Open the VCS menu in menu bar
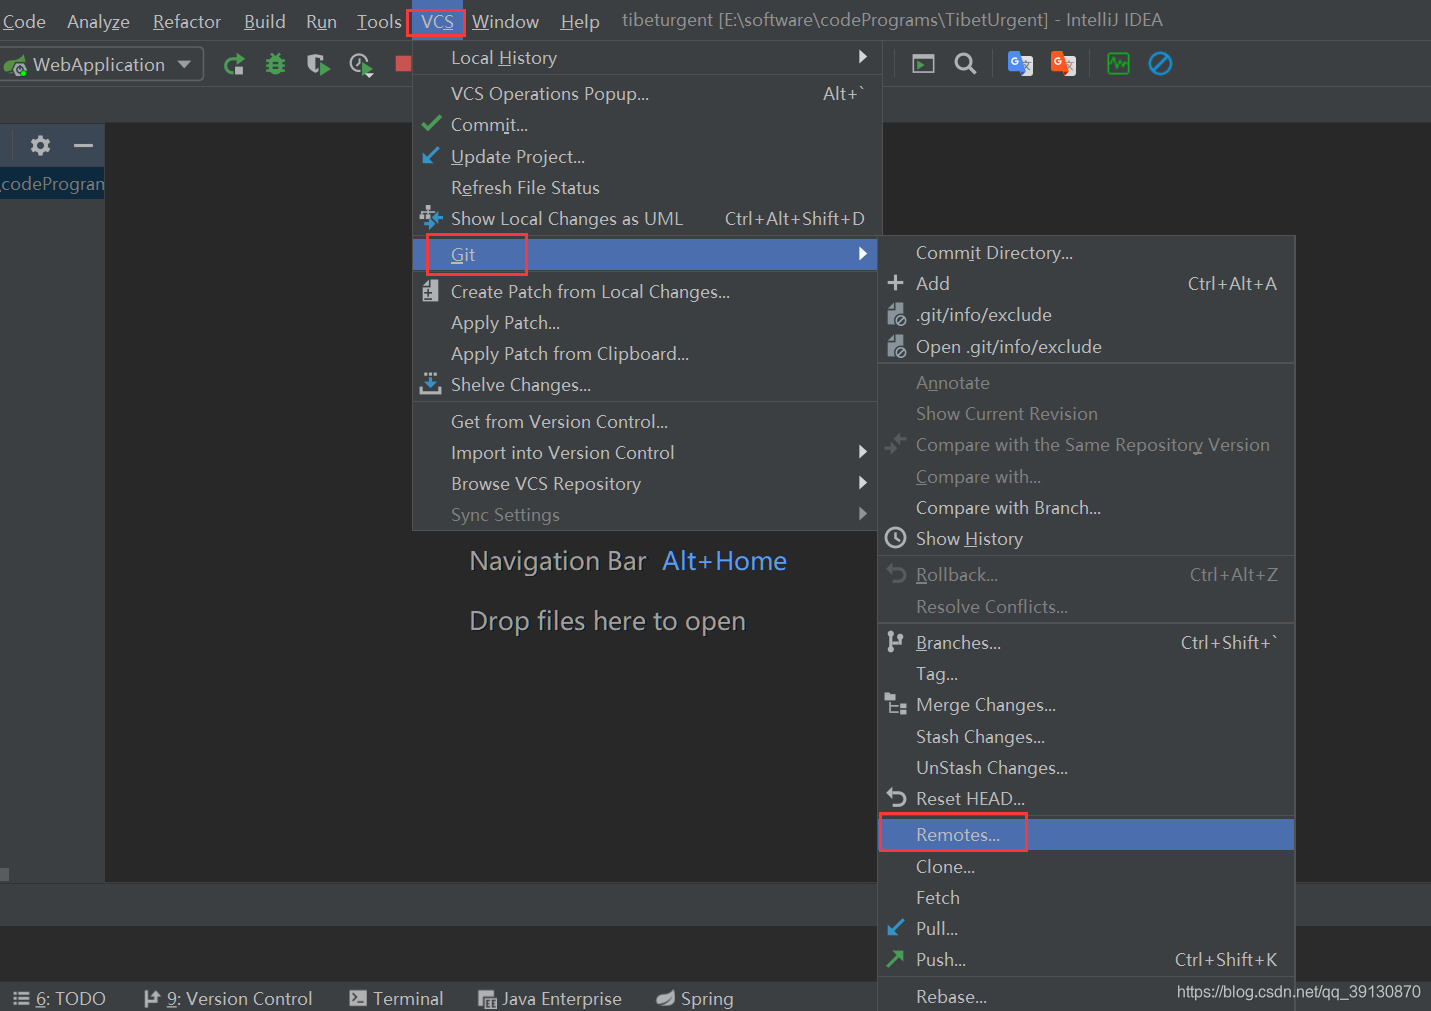This screenshot has height=1011, width=1431. tap(437, 21)
